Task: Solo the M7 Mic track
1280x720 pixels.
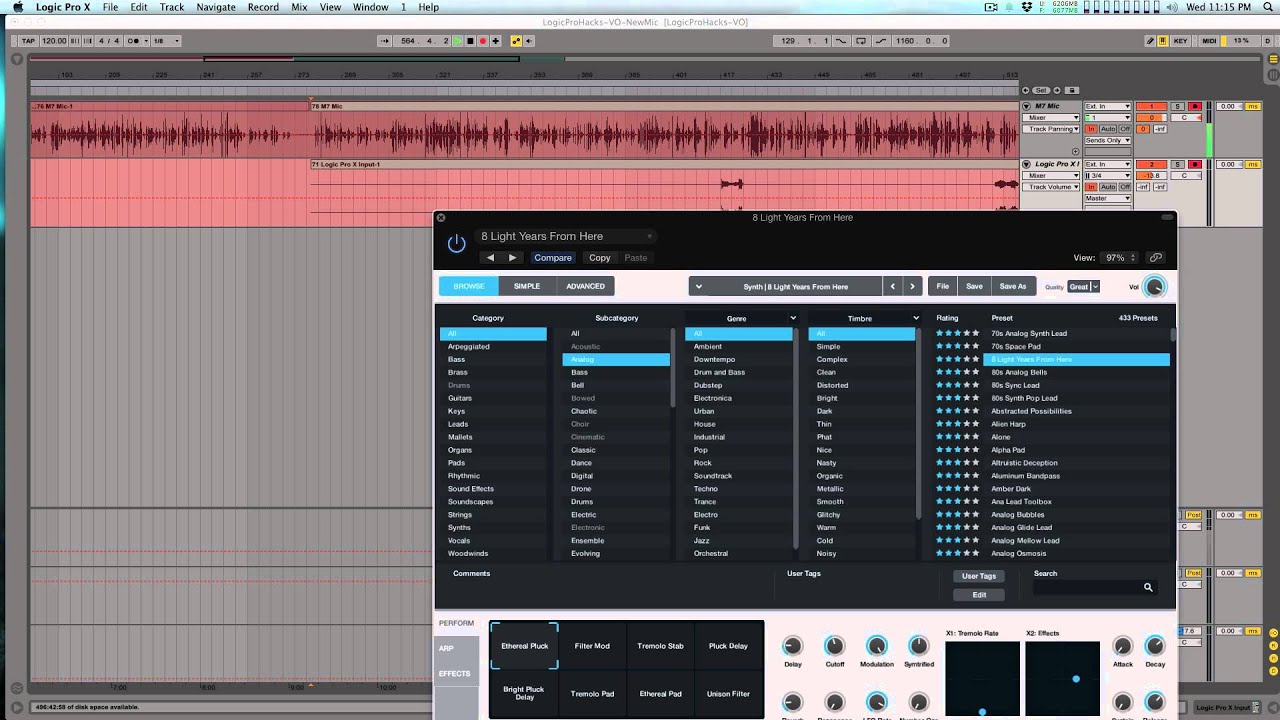Action: [1178, 106]
